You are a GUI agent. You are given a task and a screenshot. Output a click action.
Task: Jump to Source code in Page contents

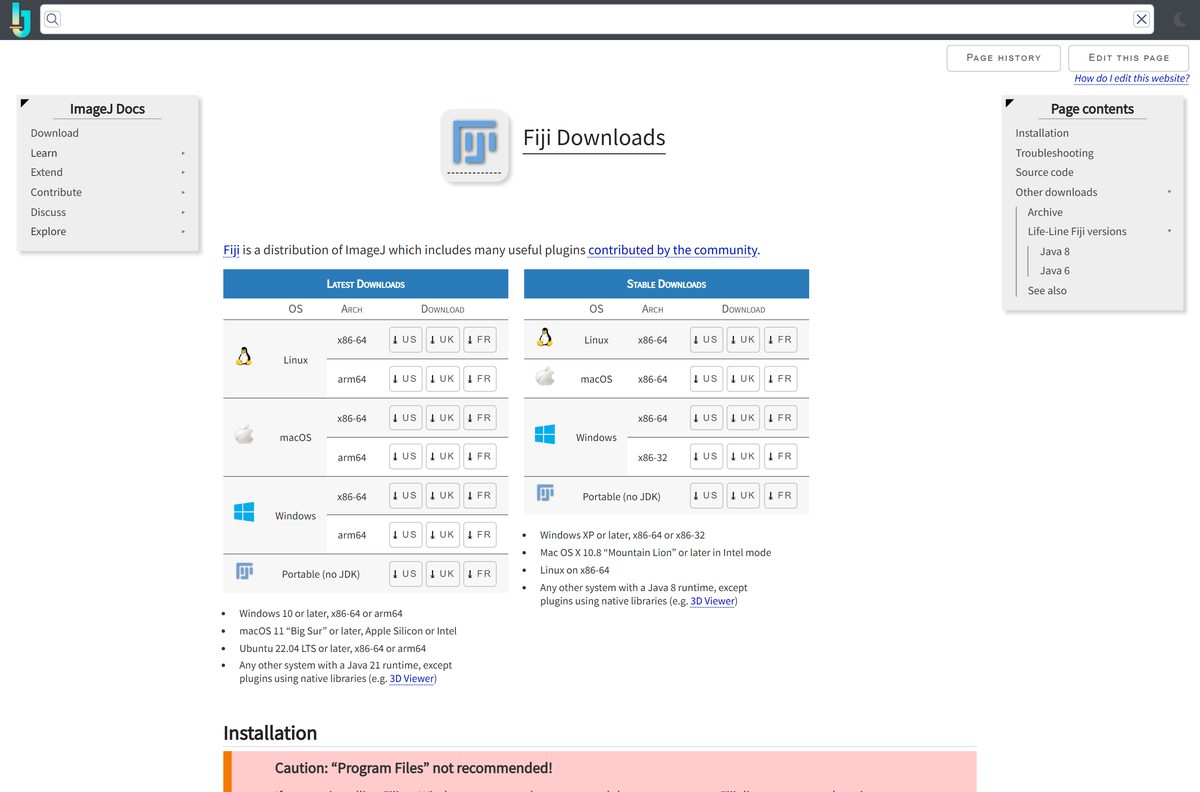[x=1044, y=172]
